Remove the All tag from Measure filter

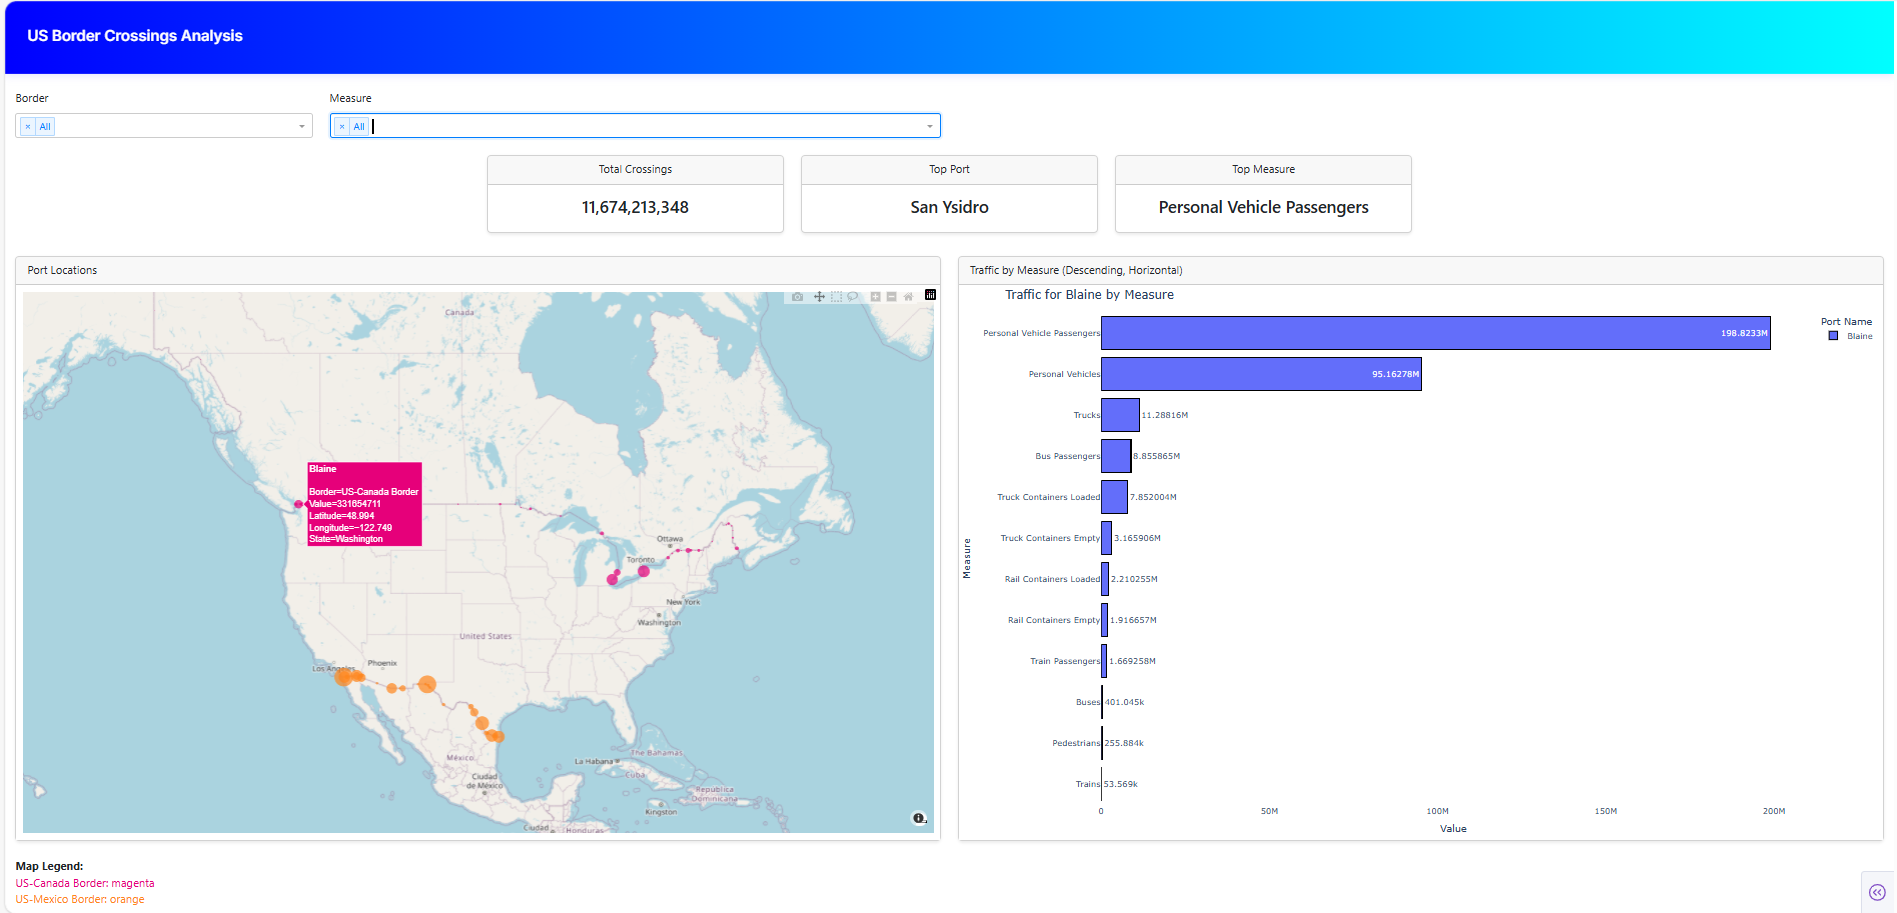[x=342, y=127]
